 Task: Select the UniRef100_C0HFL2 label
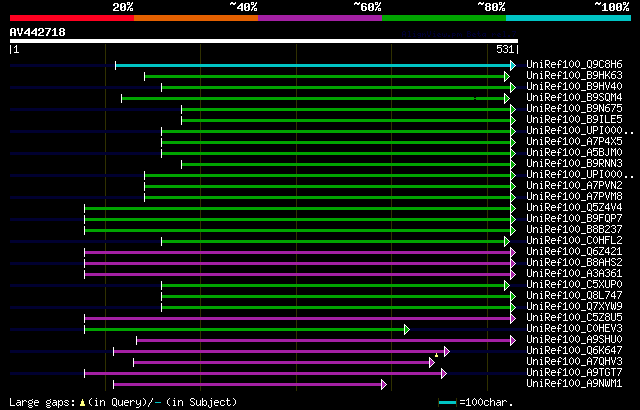[574, 241]
